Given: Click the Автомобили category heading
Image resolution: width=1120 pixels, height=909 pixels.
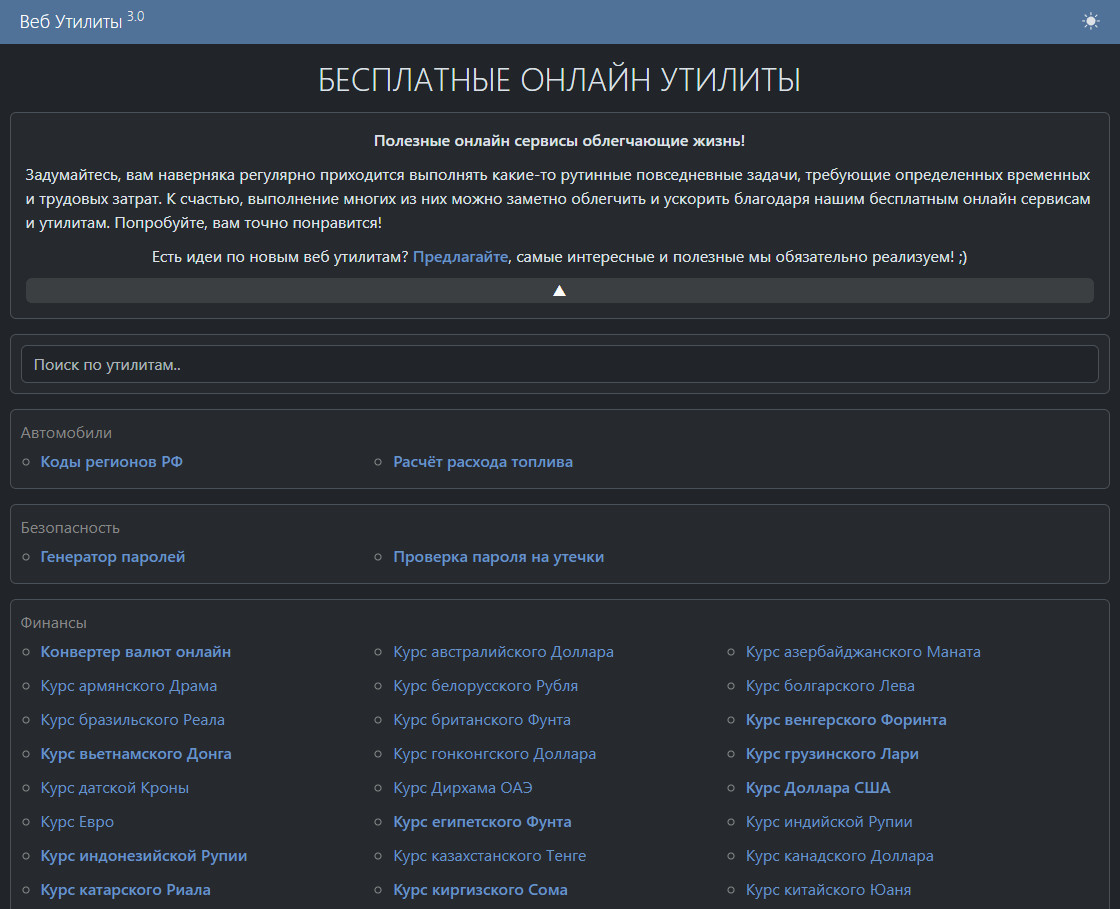Looking at the screenshot, I should [x=66, y=433].
